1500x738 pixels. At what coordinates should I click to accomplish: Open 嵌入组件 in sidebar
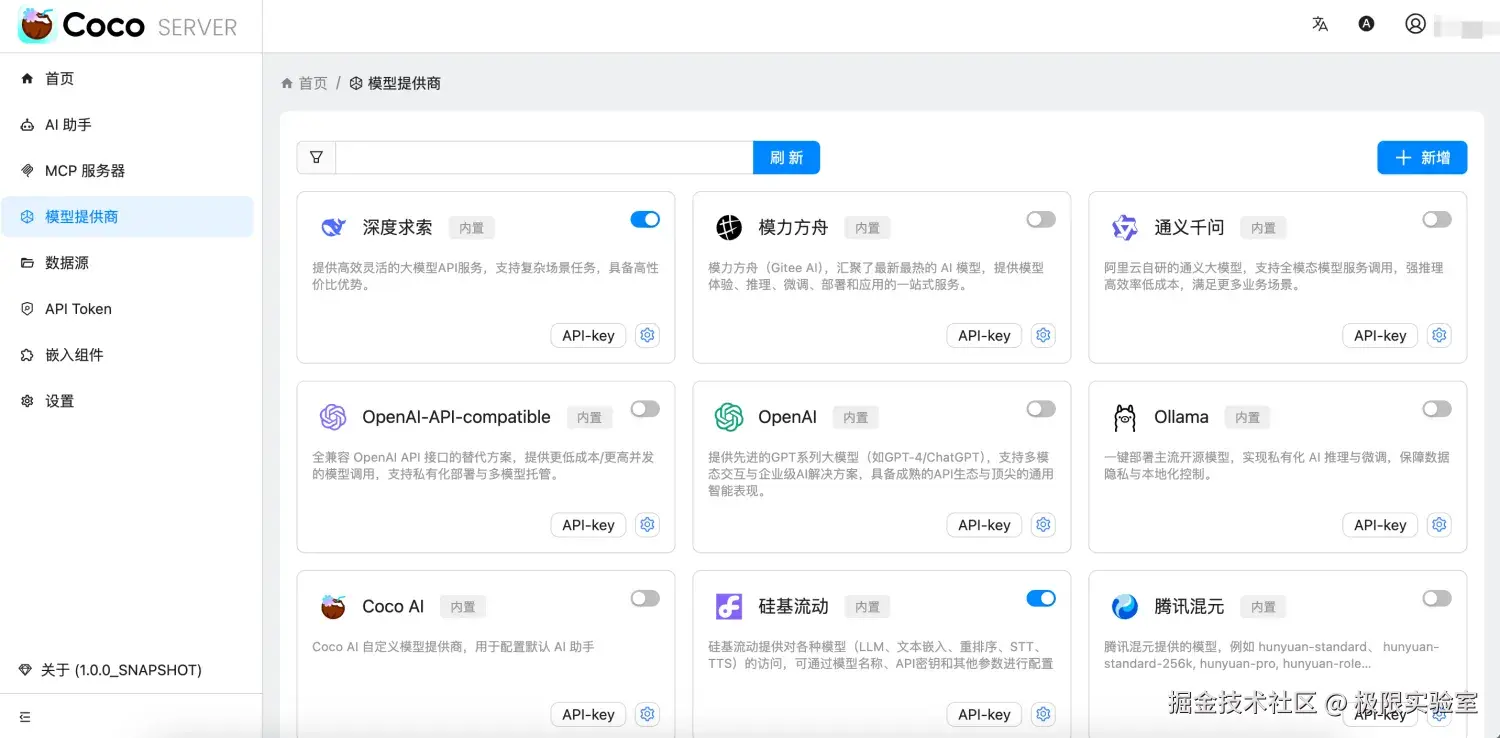[x=127, y=355]
